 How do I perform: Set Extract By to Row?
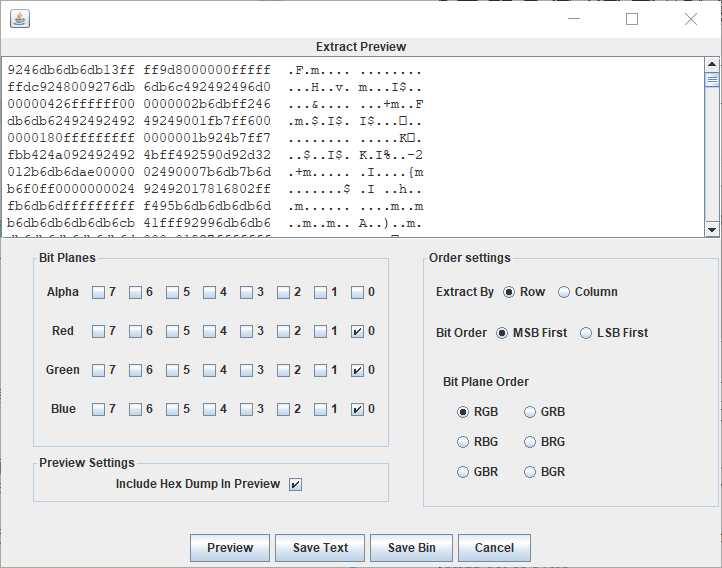point(509,292)
